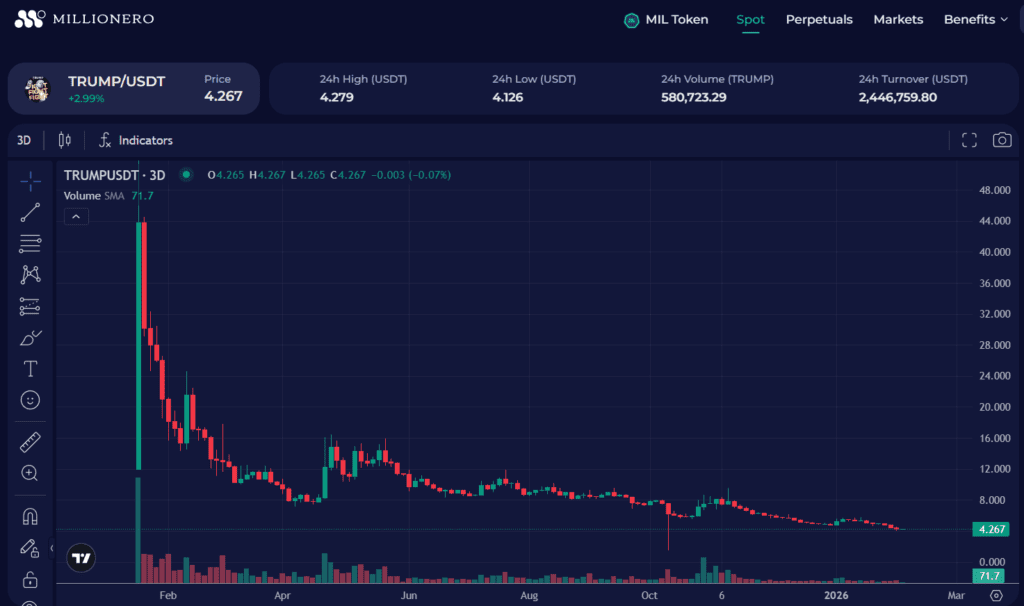Pick the ruler measure tool
1024x606 pixels.
(x=30, y=441)
